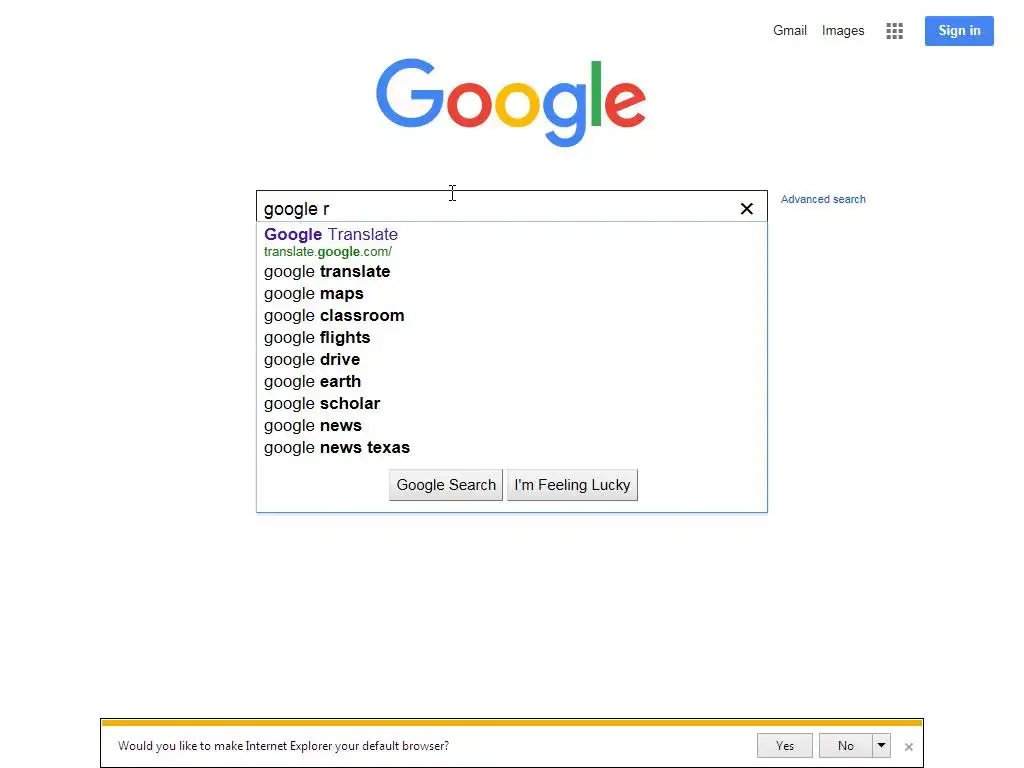
Task: Select suggestion google earth
Action: pos(511,381)
